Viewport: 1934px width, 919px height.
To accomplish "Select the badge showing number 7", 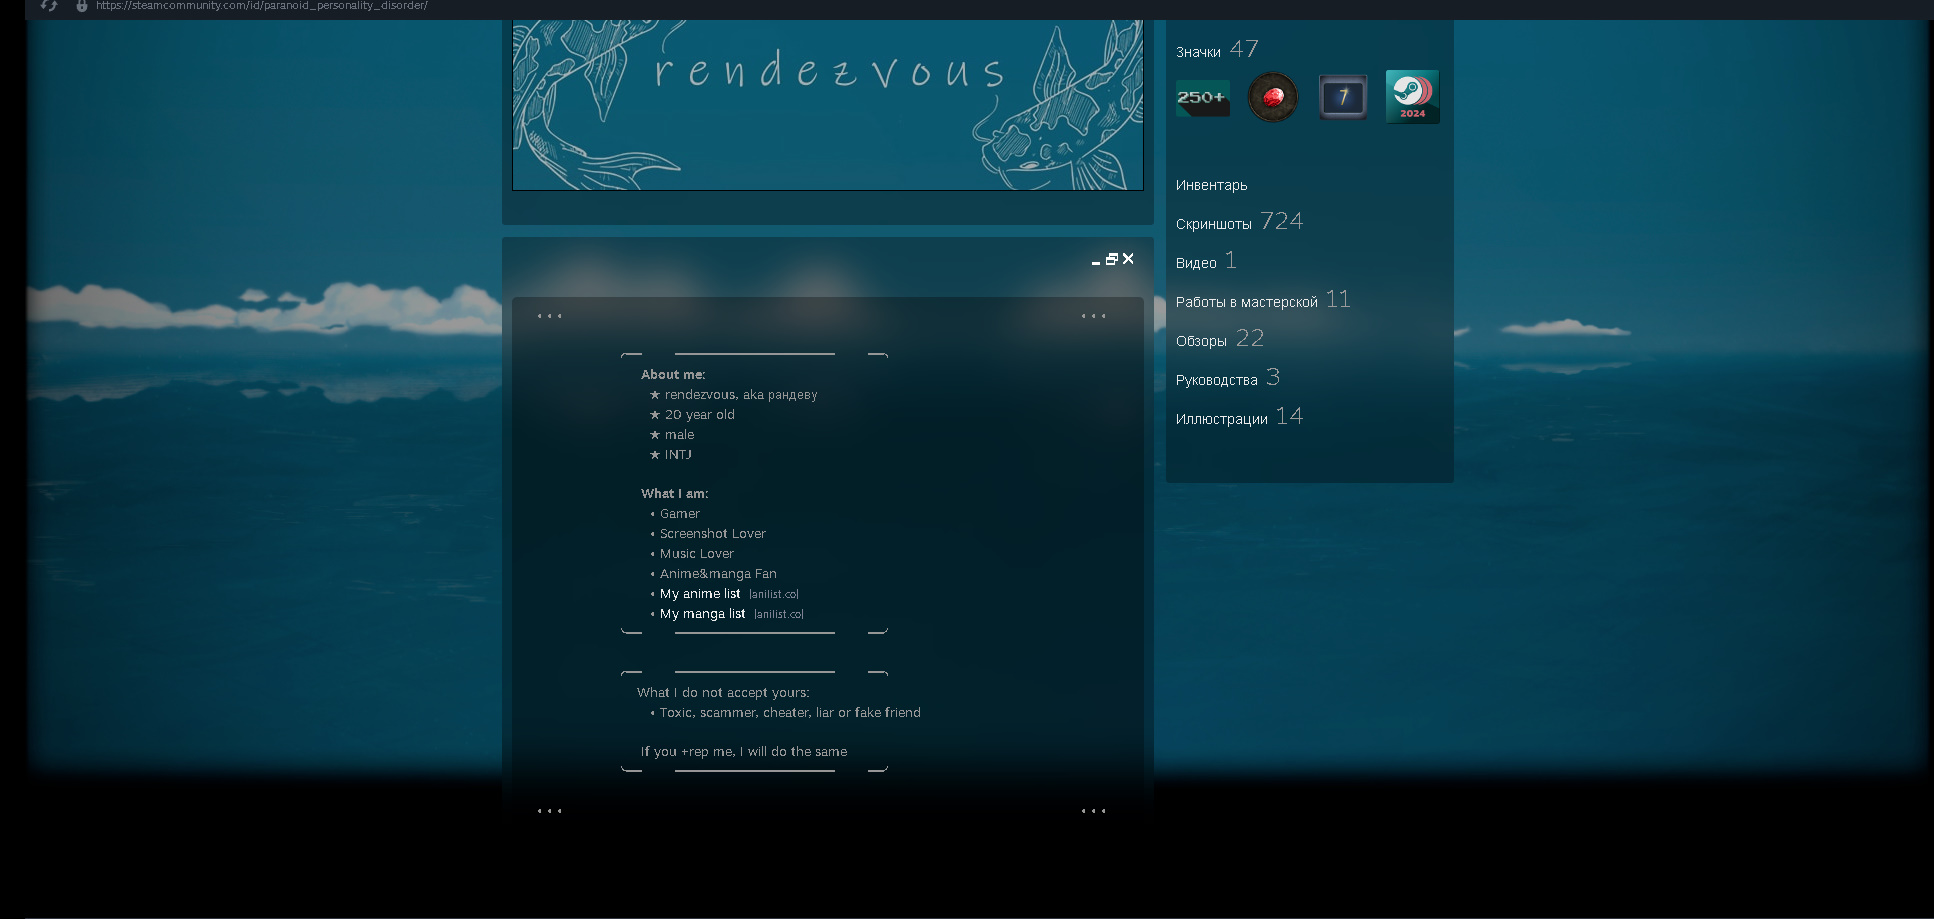I will 1342,97.
